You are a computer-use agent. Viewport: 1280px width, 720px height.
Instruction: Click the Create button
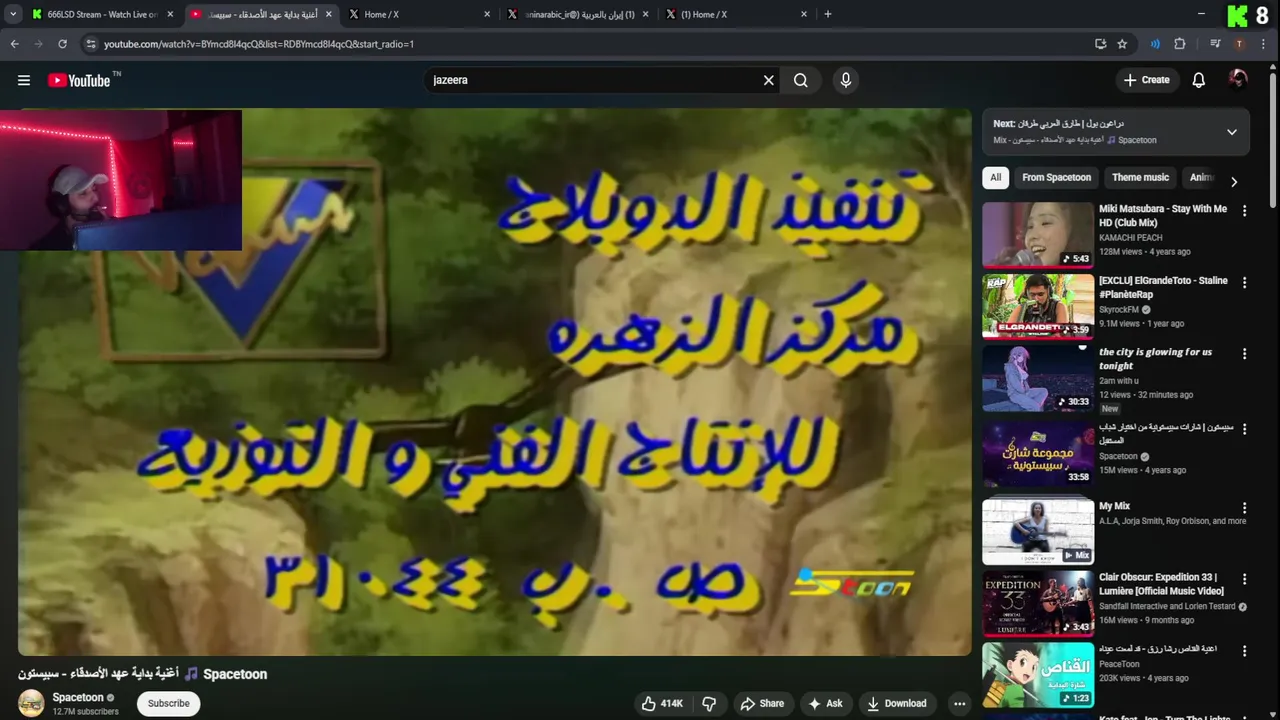point(1146,80)
